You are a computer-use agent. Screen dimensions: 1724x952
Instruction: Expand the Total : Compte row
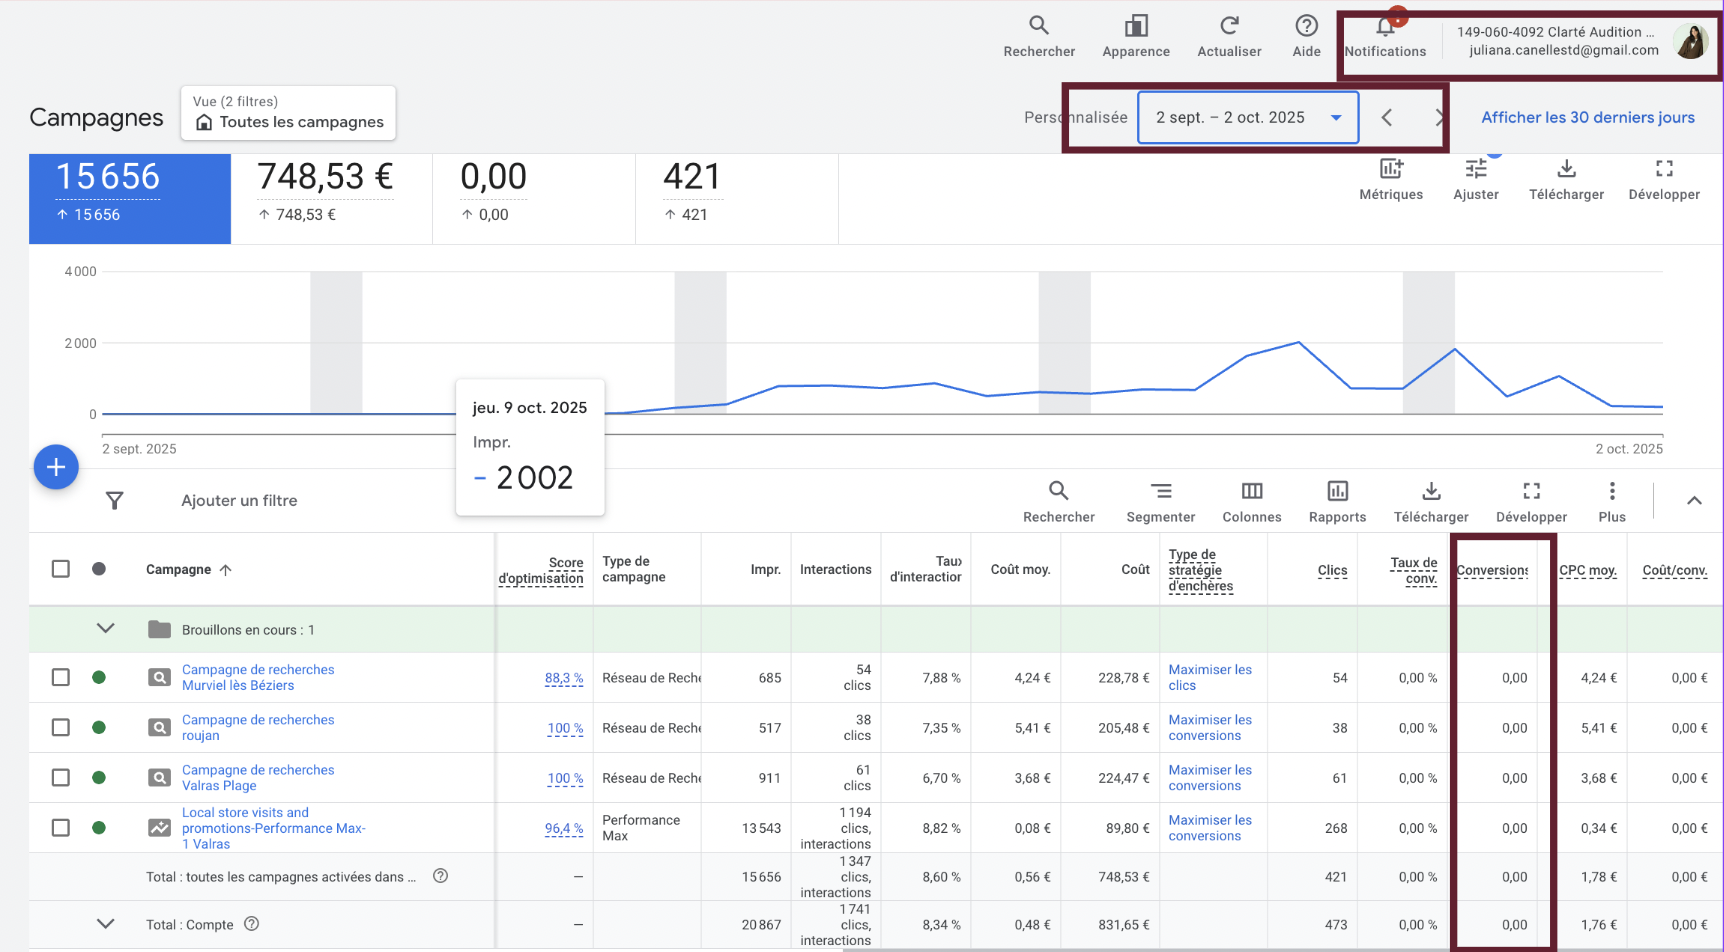point(105,923)
